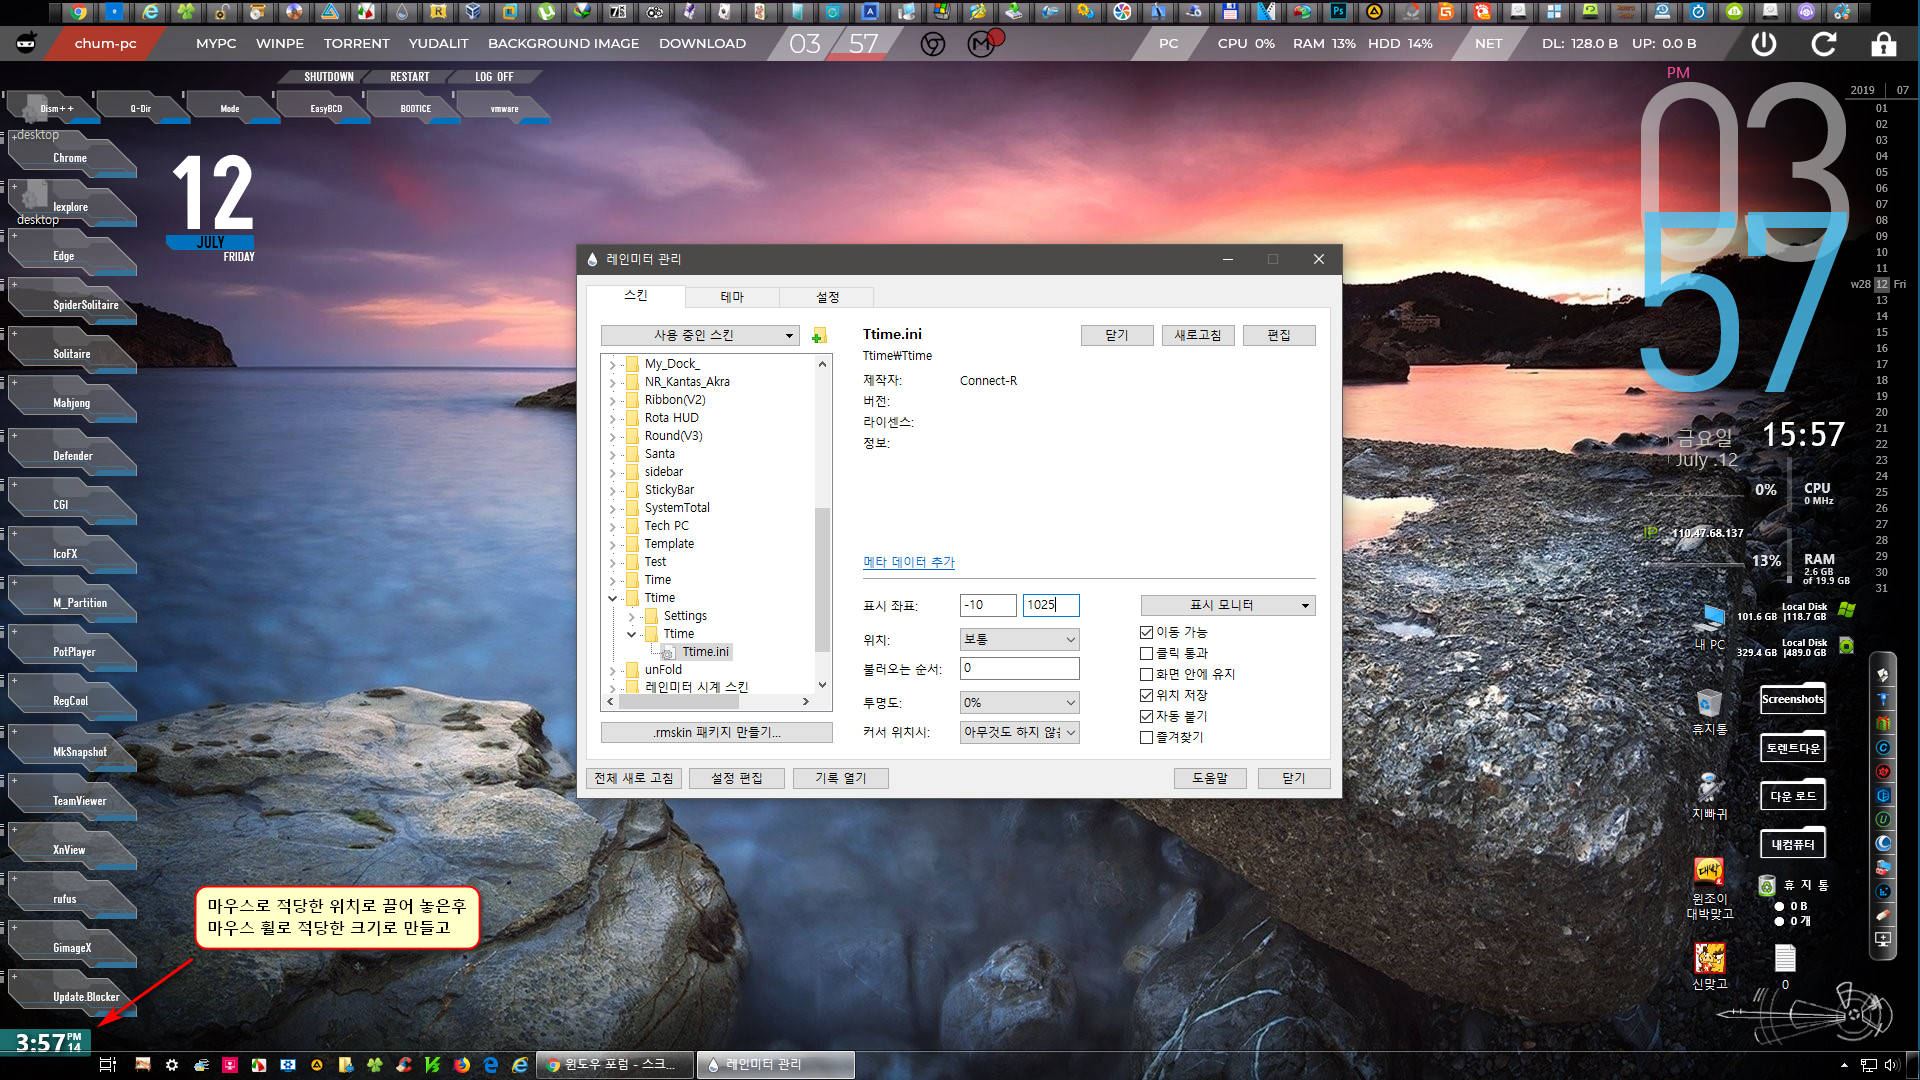Click the skin tree vertical scrollbar thumb
The width and height of the screenshot is (1920, 1080).
pyautogui.click(x=822, y=580)
